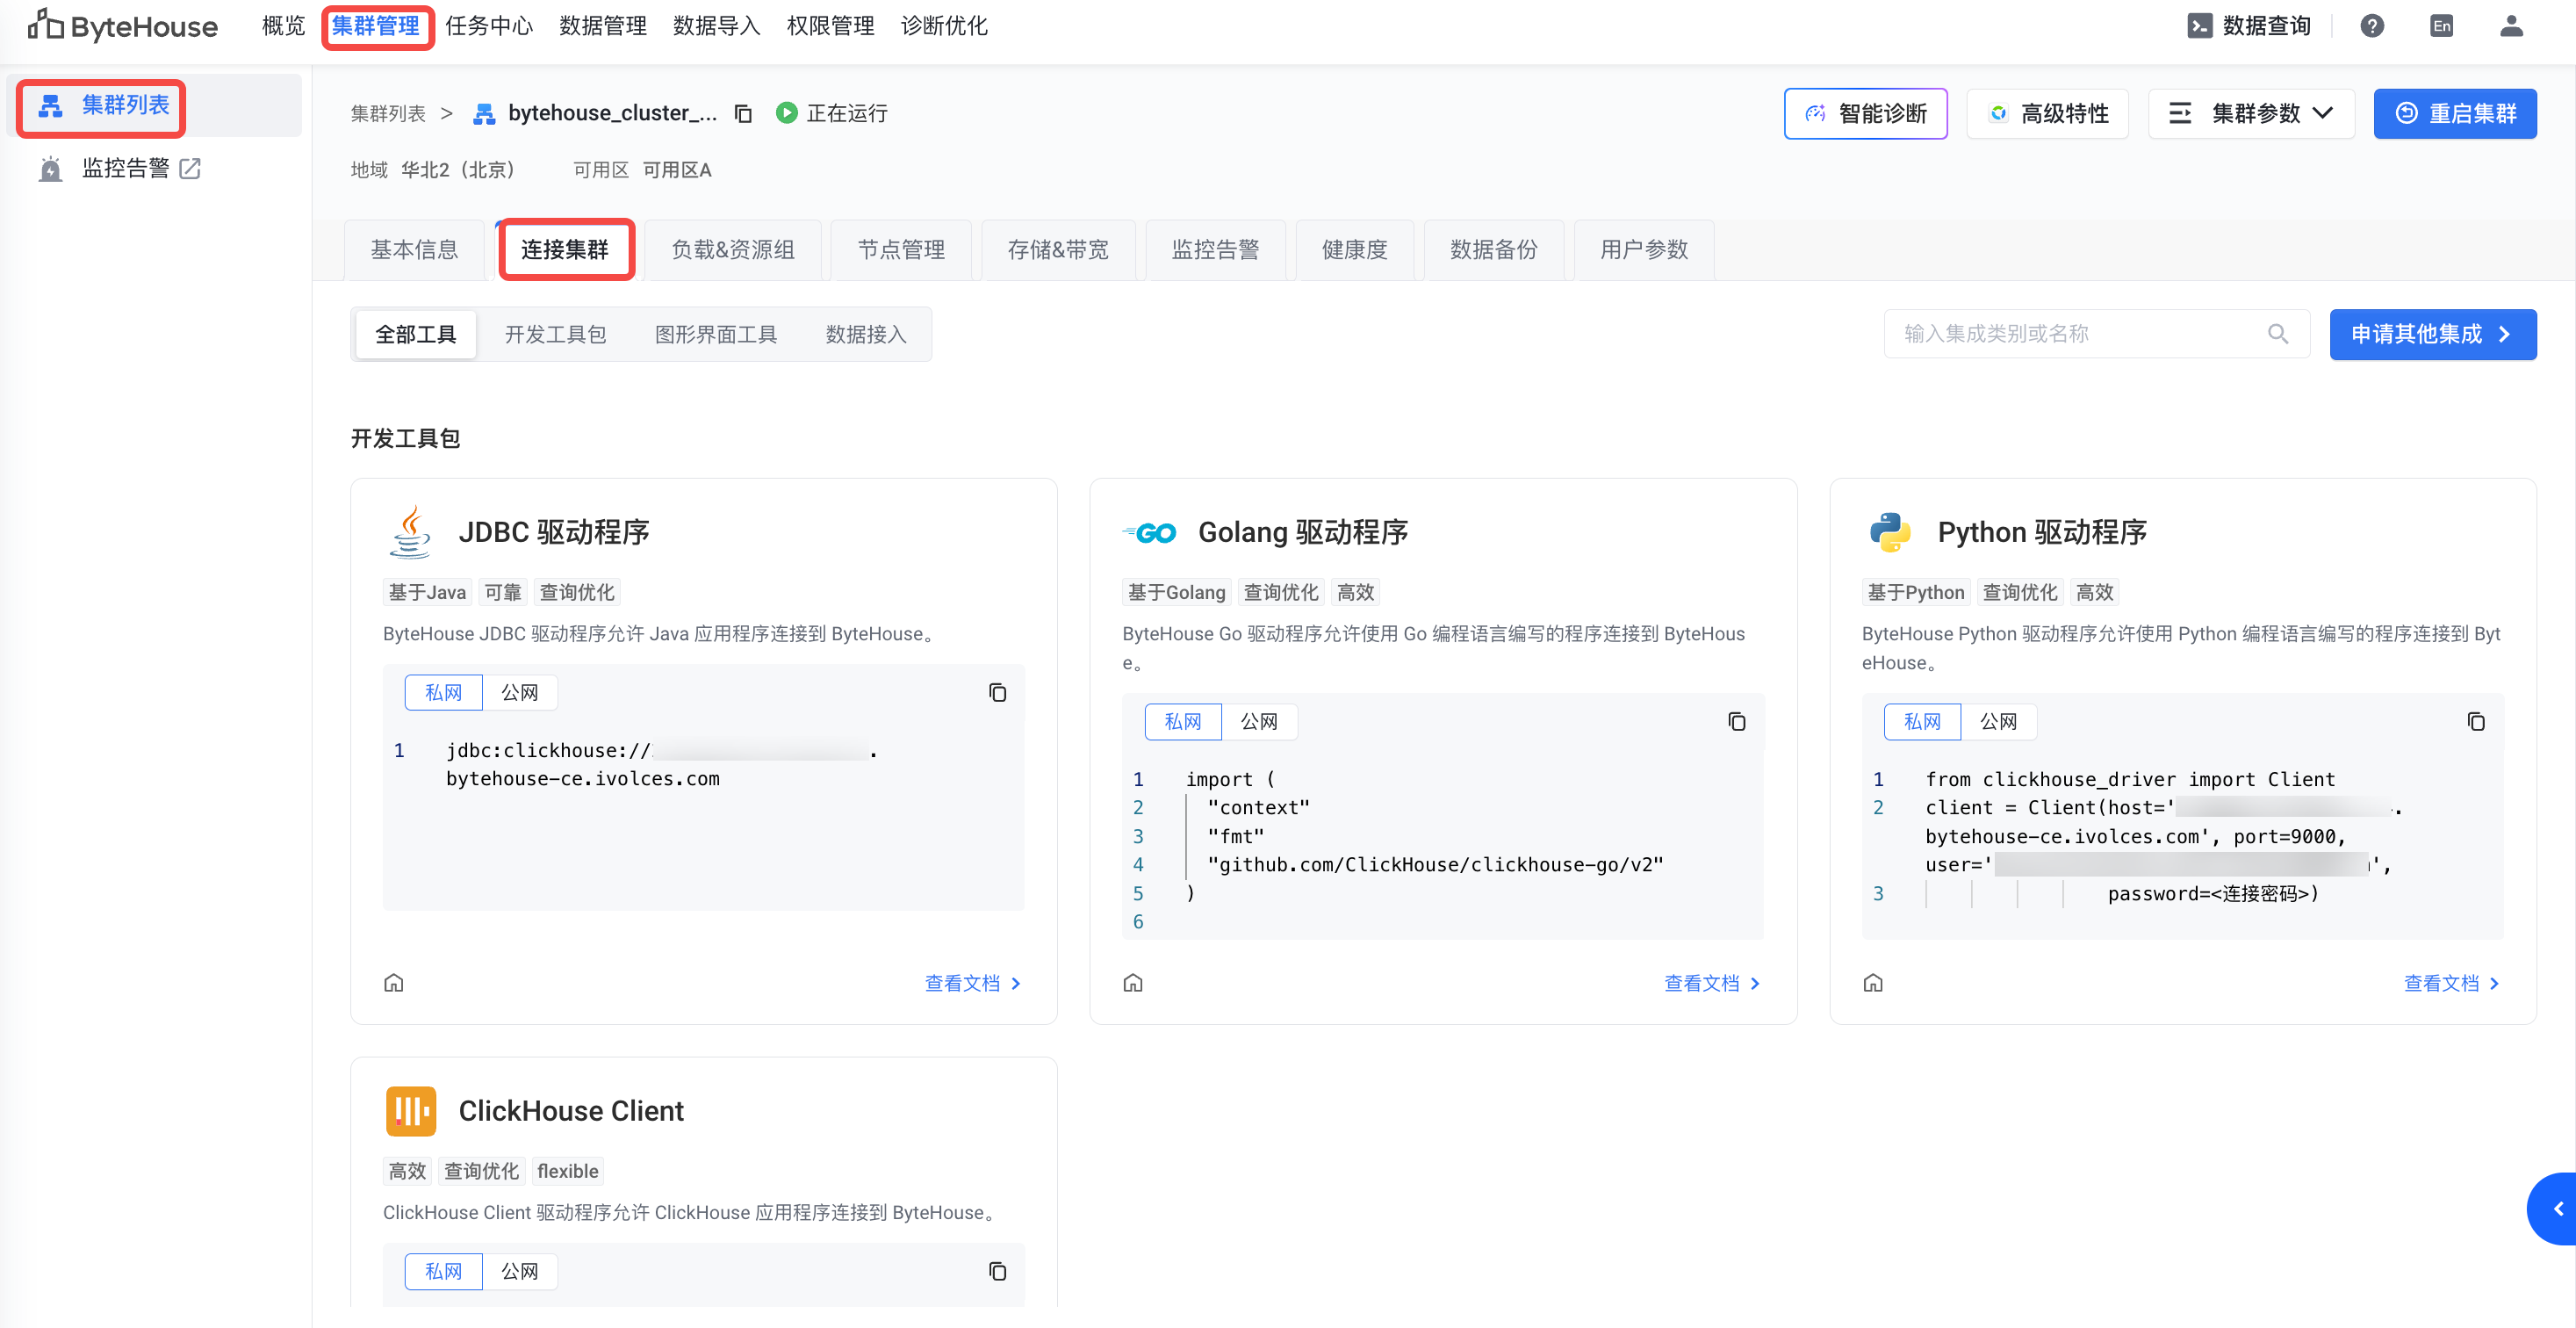
Task: Switch Golang snippet to 公网 network
Action: coord(1258,722)
